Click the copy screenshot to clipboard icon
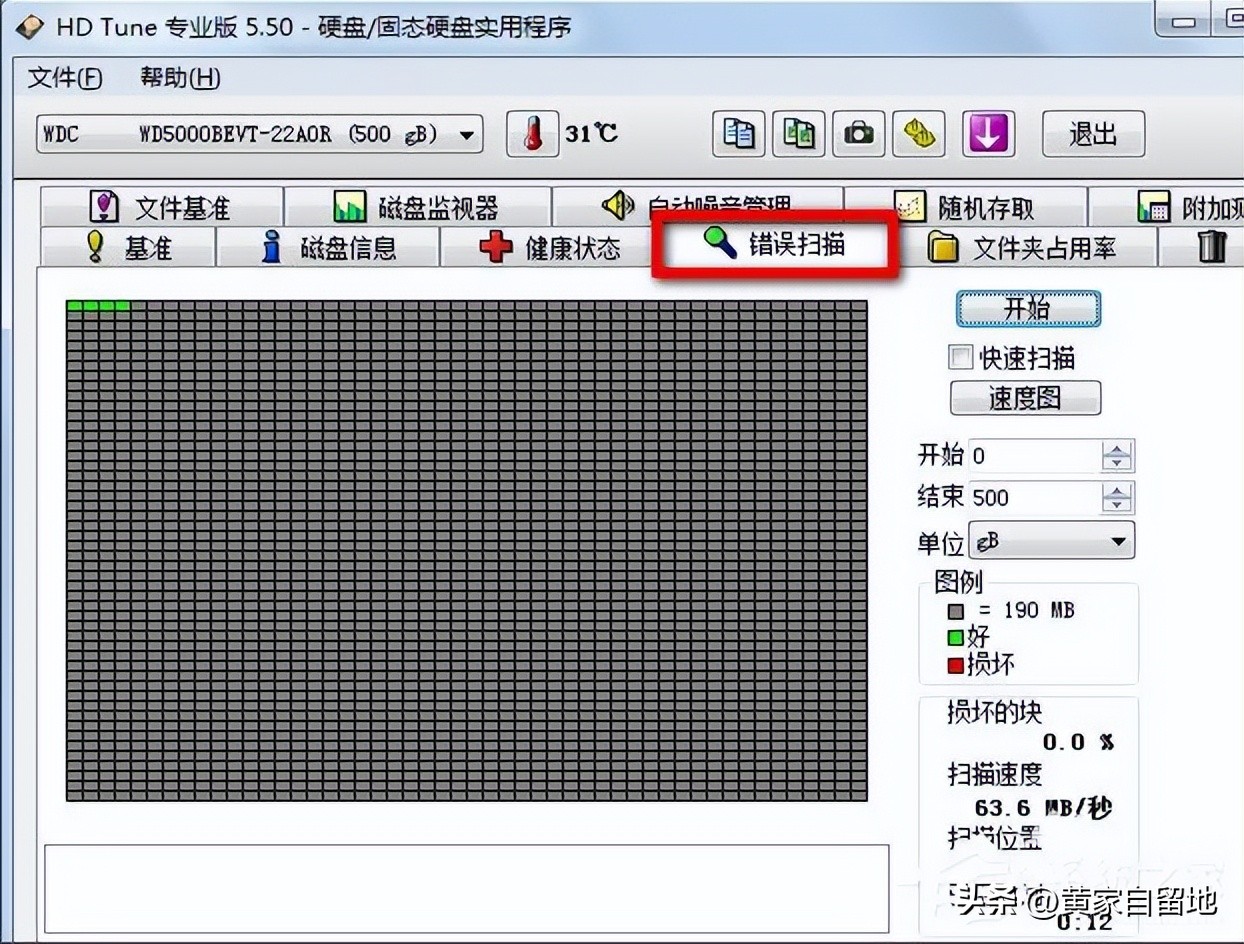The image size is (1244, 944). (x=799, y=134)
